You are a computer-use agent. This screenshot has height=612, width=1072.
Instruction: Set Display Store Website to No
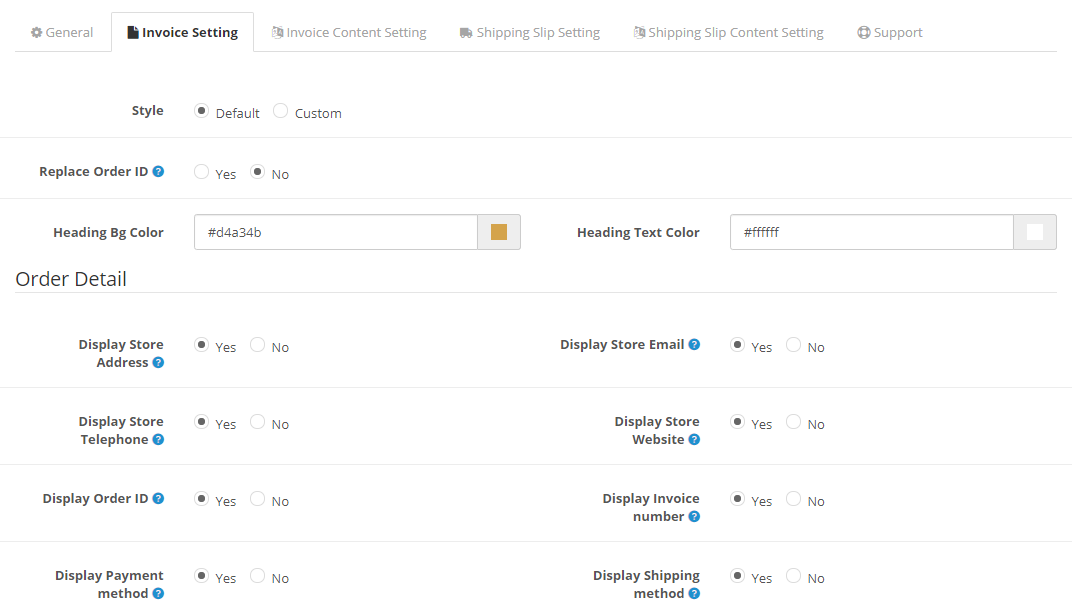click(793, 421)
